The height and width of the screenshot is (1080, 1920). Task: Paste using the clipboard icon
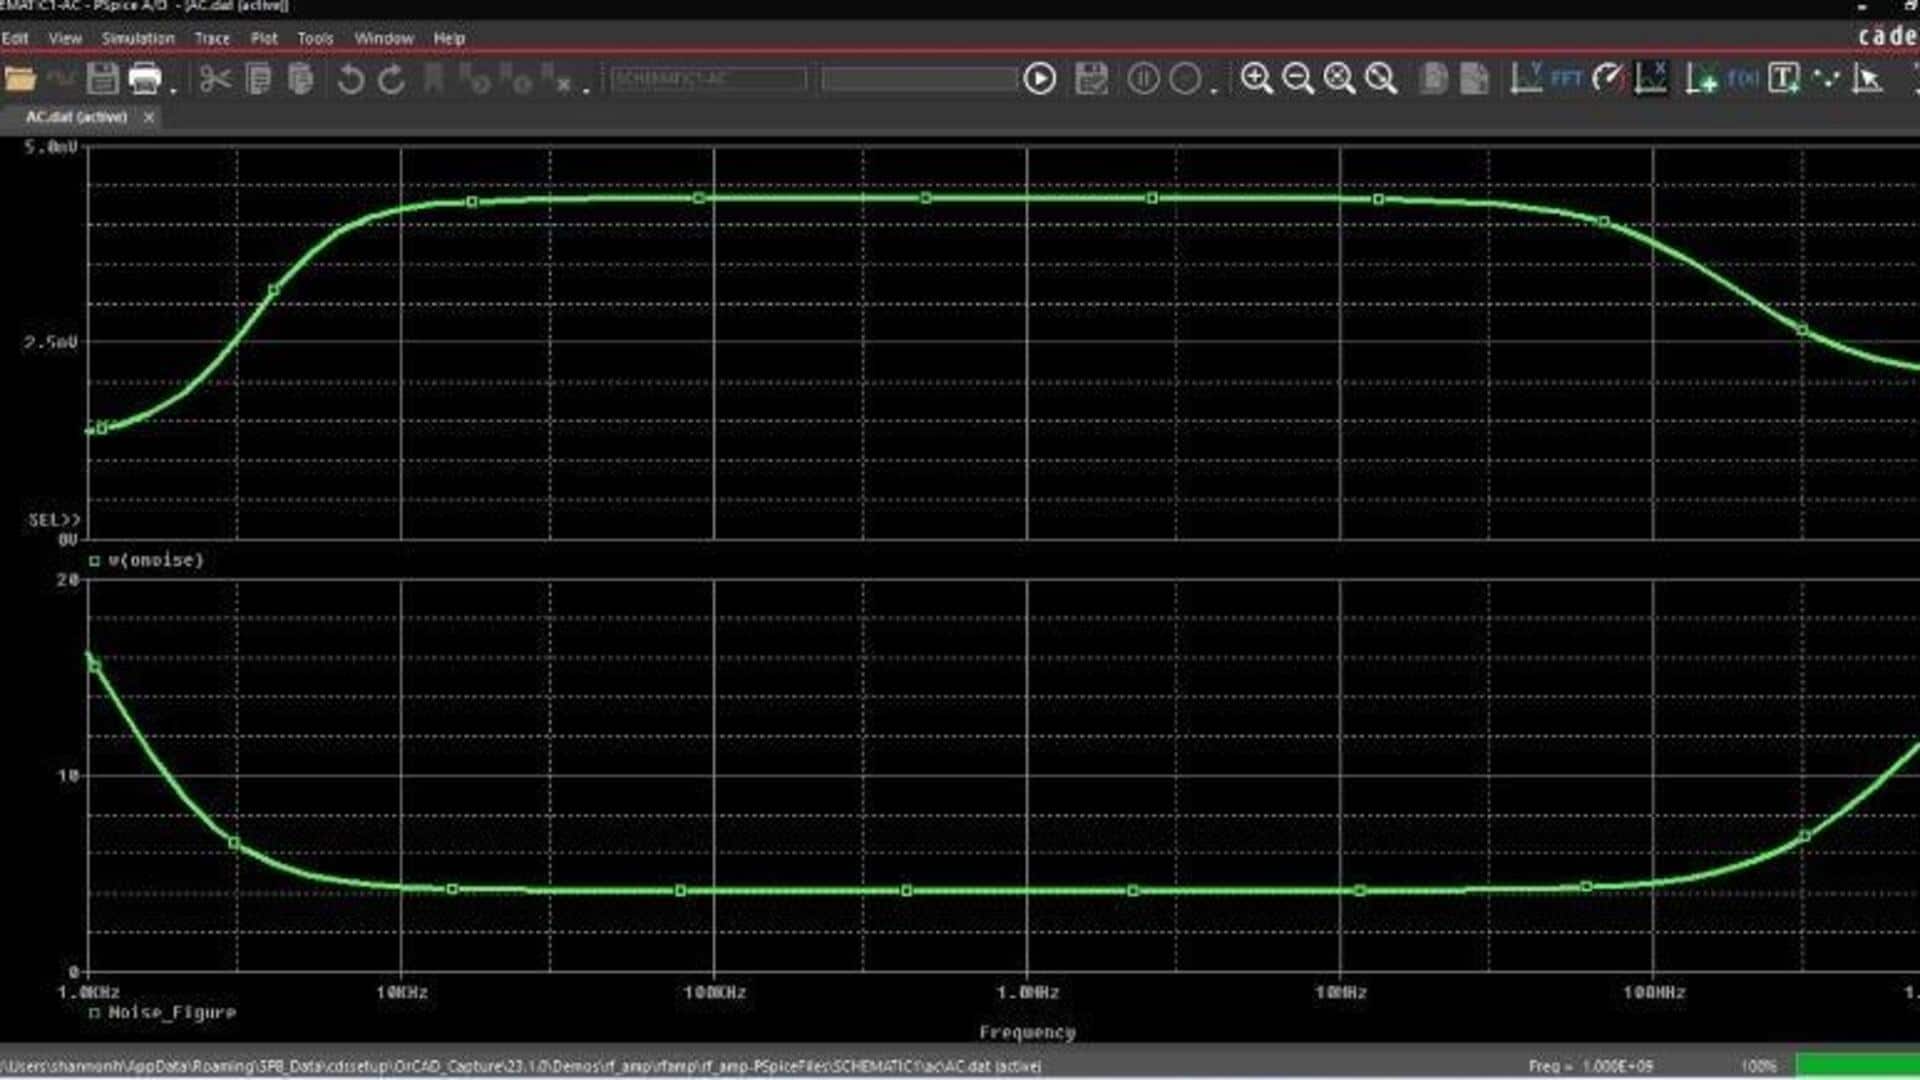[x=300, y=78]
